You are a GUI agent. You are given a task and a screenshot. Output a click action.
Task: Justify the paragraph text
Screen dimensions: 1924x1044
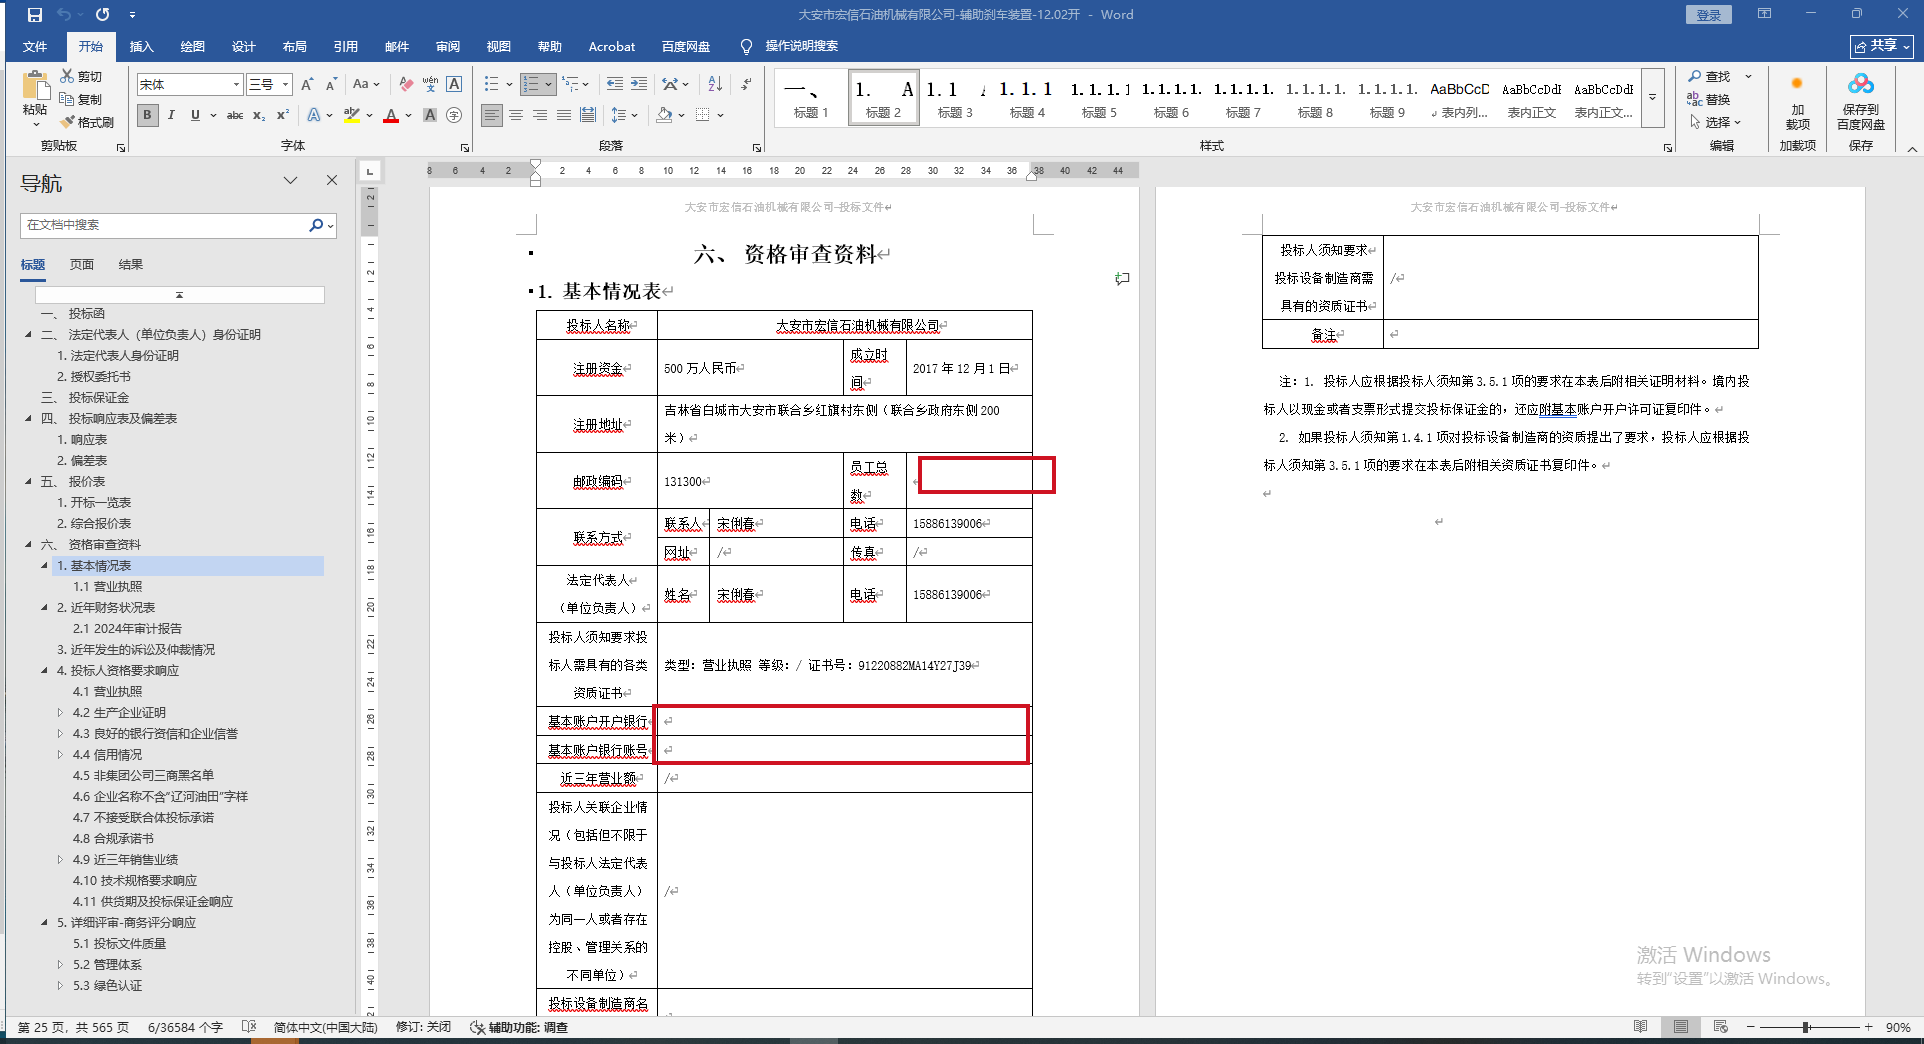point(564,115)
